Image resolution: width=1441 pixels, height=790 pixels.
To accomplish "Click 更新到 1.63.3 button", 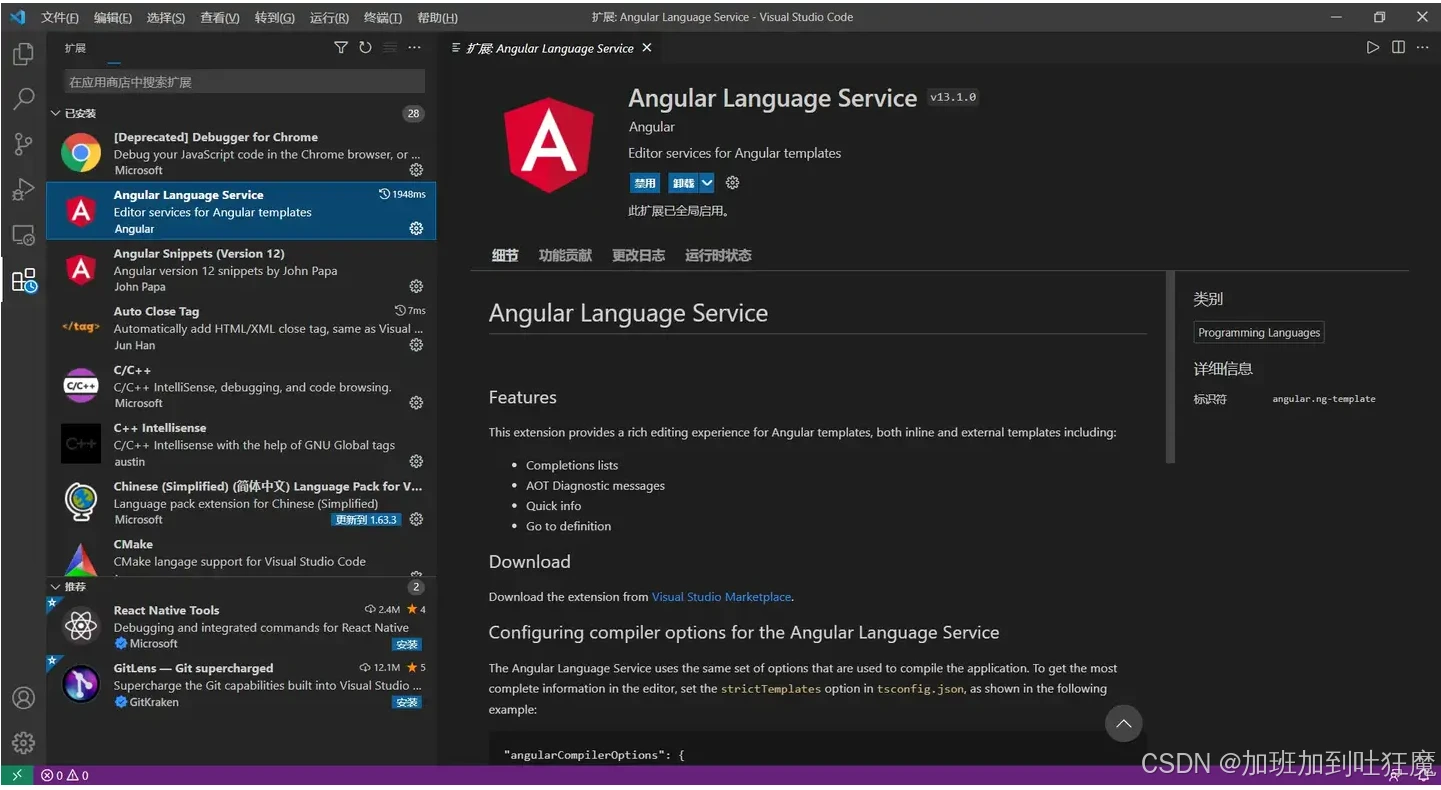I will coord(366,520).
